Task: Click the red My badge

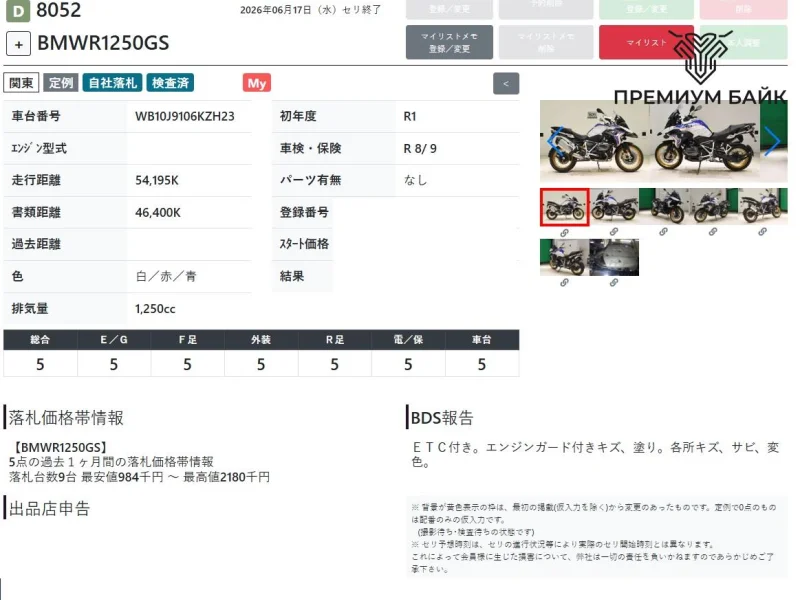Action: pyautogui.click(x=257, y=83)
